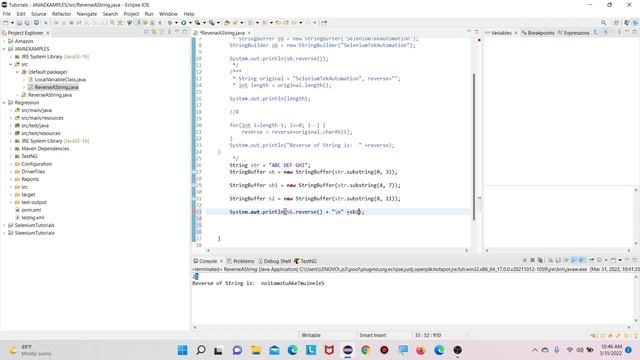The height and width of the screenshot is (360, 640).
Task: Click the Console horizontal scrollbar
Action: coord(412,327)
